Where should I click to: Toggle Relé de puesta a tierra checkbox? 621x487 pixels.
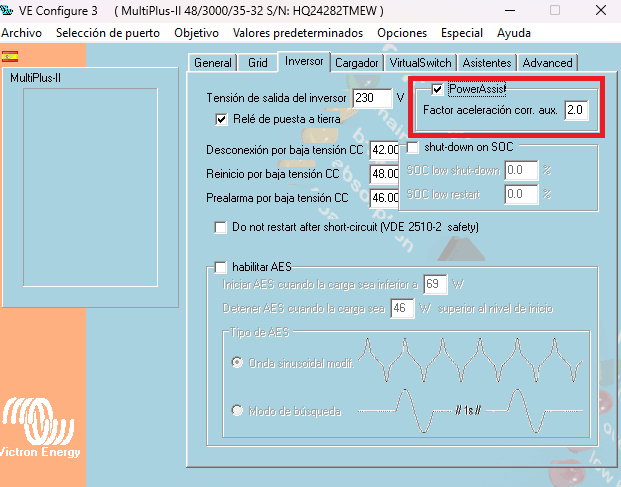(221, 119)
